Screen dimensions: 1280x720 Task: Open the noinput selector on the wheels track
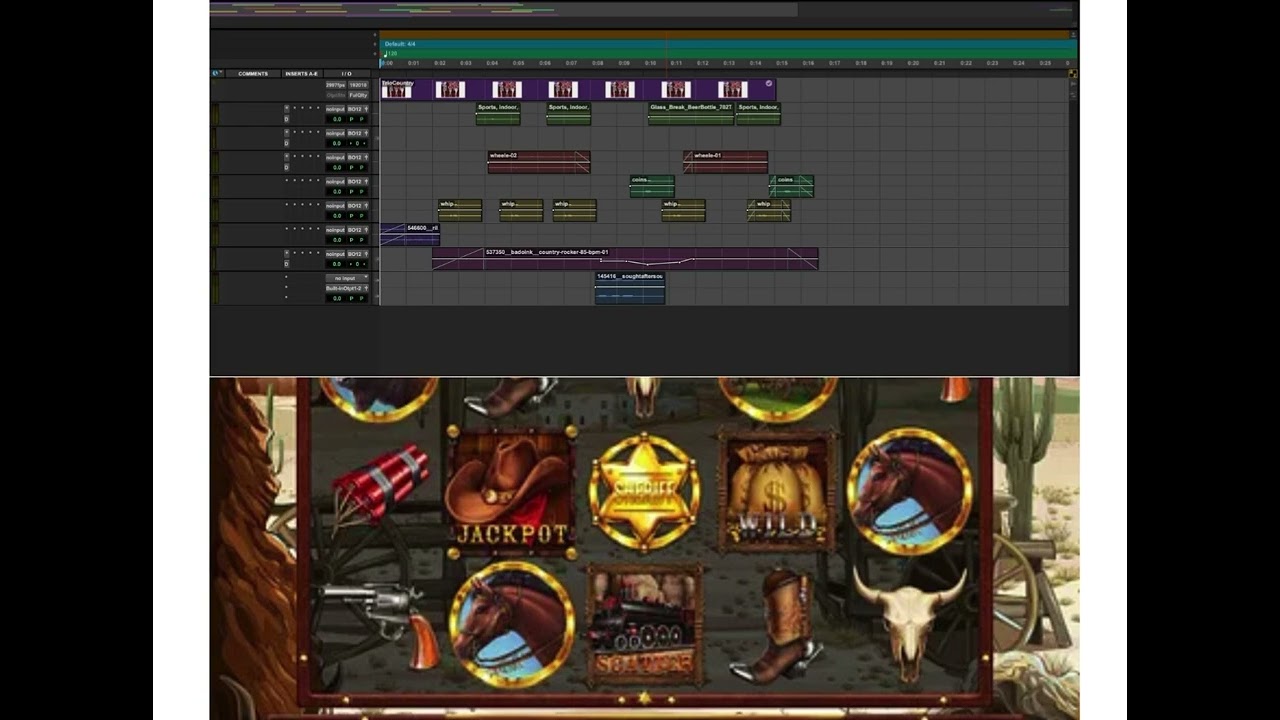point(335,157)
